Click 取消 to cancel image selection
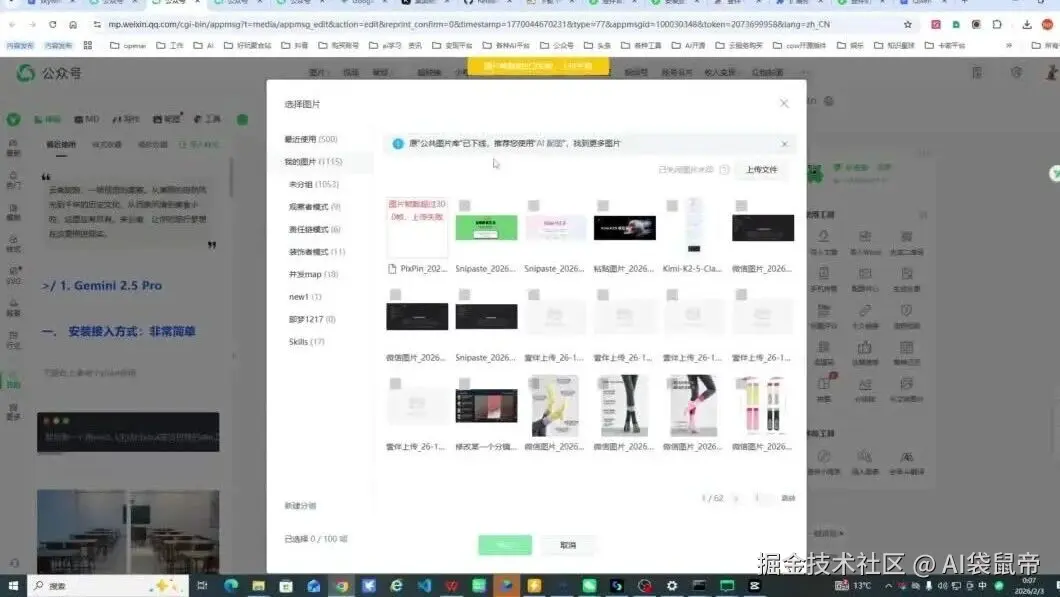Screen dimensions: 1060x597 568,545
